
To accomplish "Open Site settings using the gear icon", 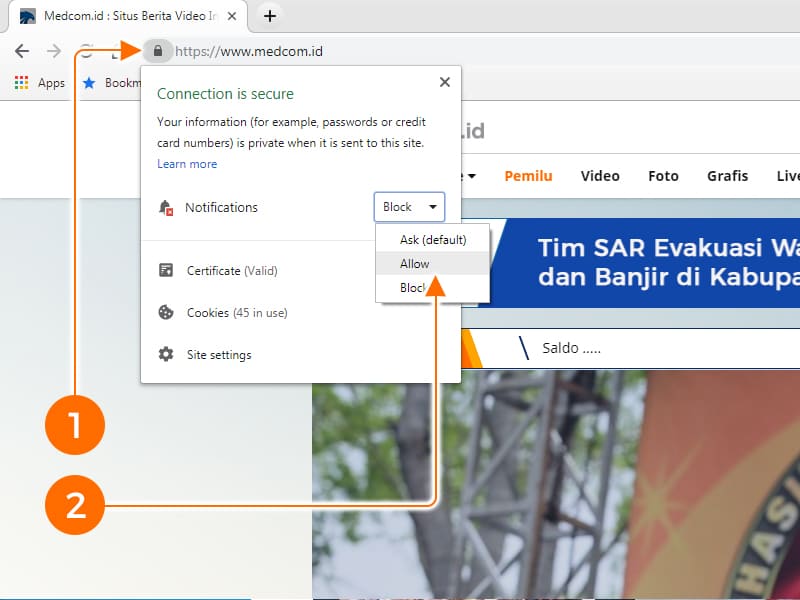I will point(165,354).
